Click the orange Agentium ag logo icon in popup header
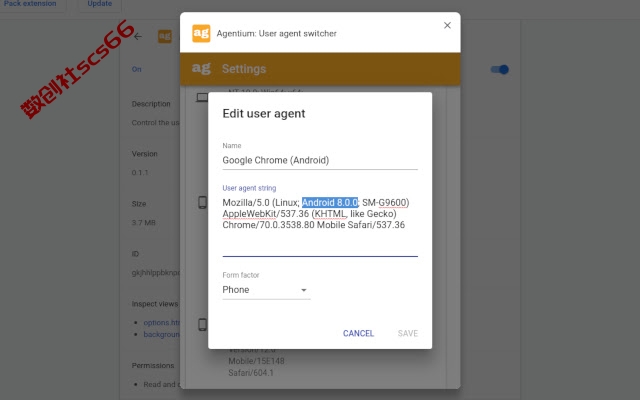This screenshot has width=640, height=400. [x=201, y=33]
